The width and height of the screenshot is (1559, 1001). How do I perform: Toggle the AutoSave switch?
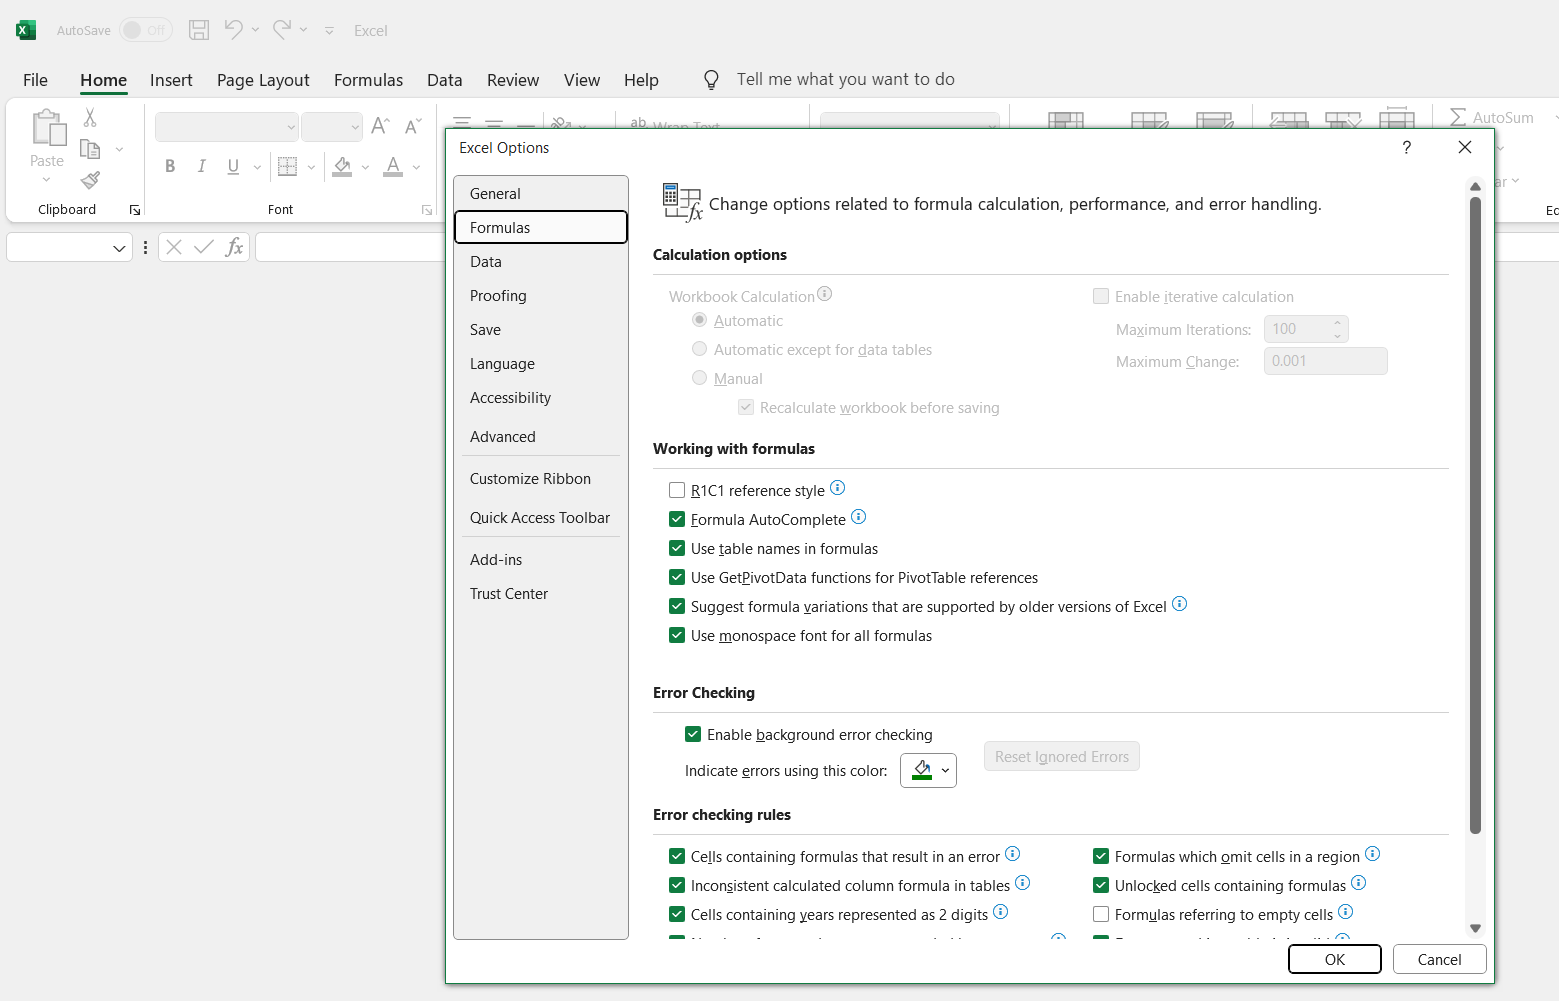coord(146,30)
